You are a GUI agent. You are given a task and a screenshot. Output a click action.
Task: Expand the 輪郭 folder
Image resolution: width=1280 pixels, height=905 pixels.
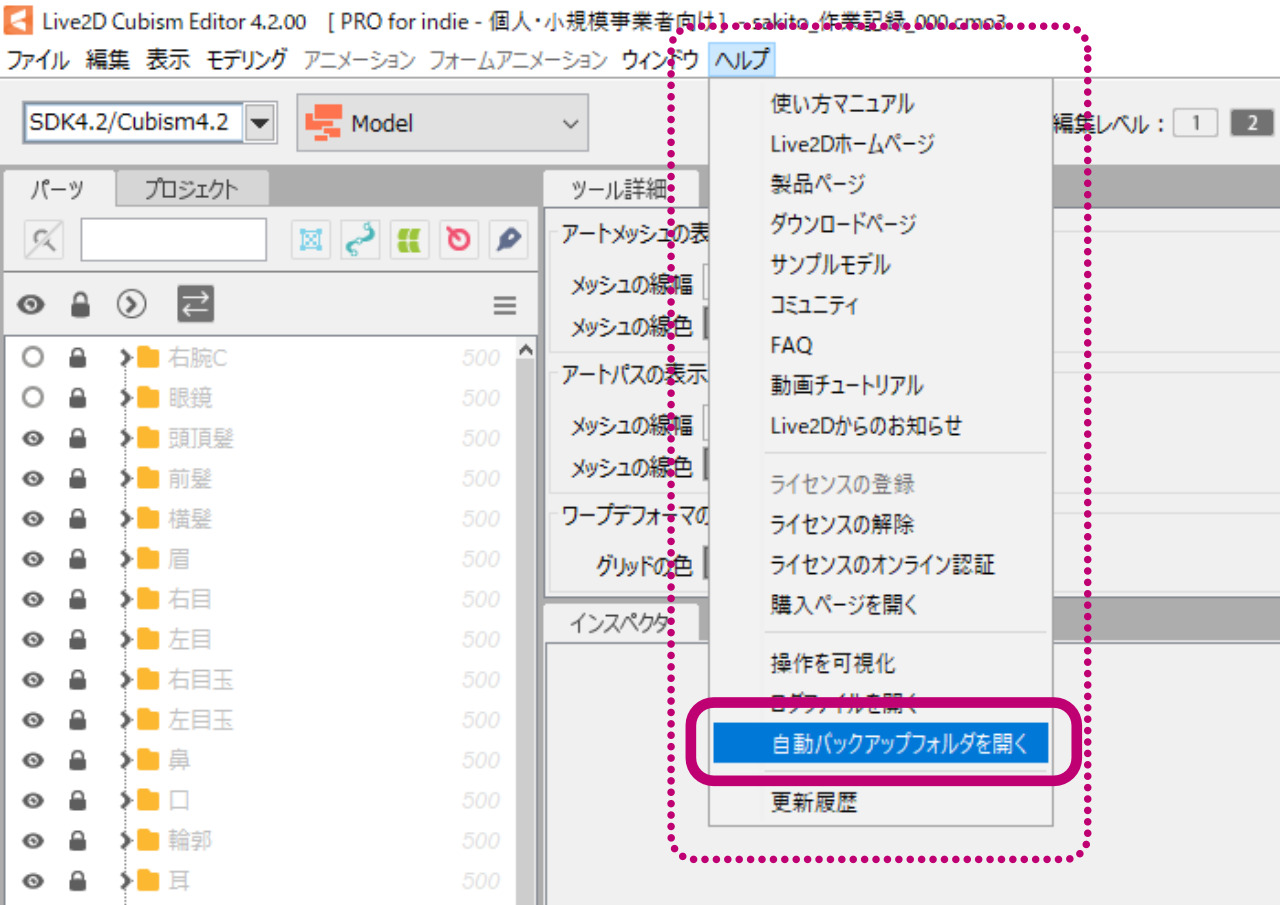point(126,841)
